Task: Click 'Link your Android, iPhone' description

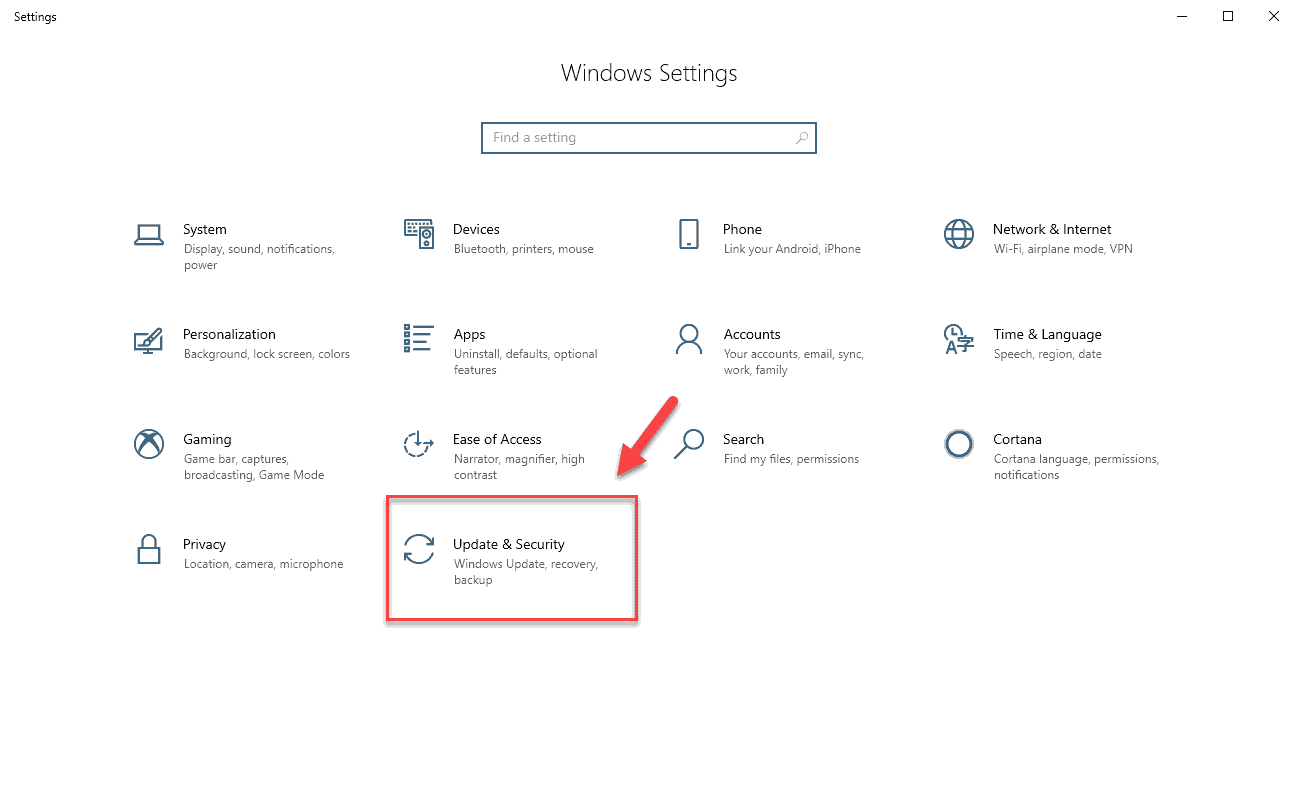Action: click(792, 249)
